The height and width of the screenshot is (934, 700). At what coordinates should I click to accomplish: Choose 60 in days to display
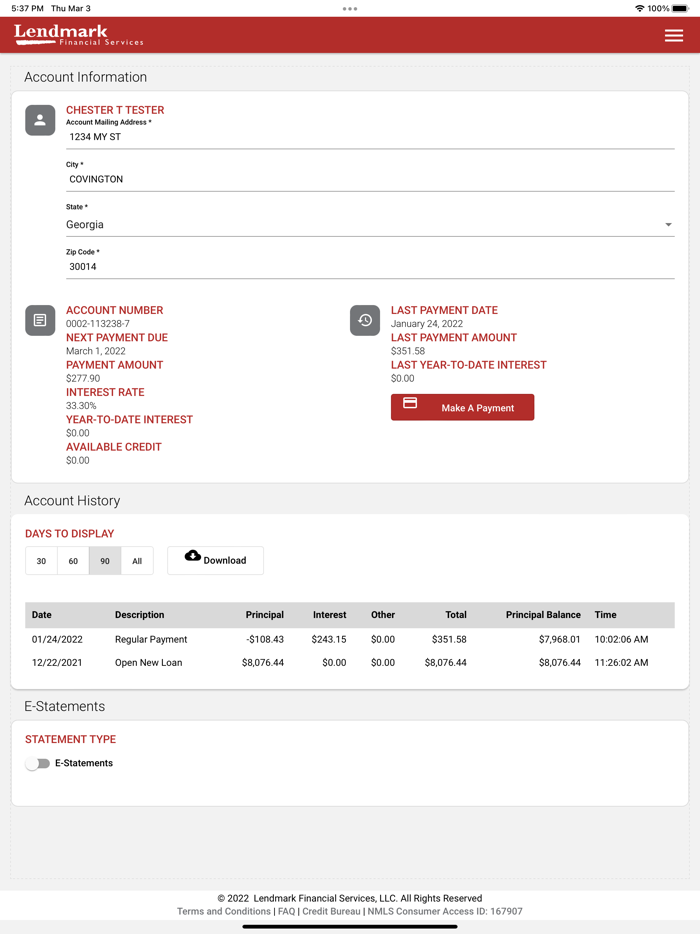(73, 561)
